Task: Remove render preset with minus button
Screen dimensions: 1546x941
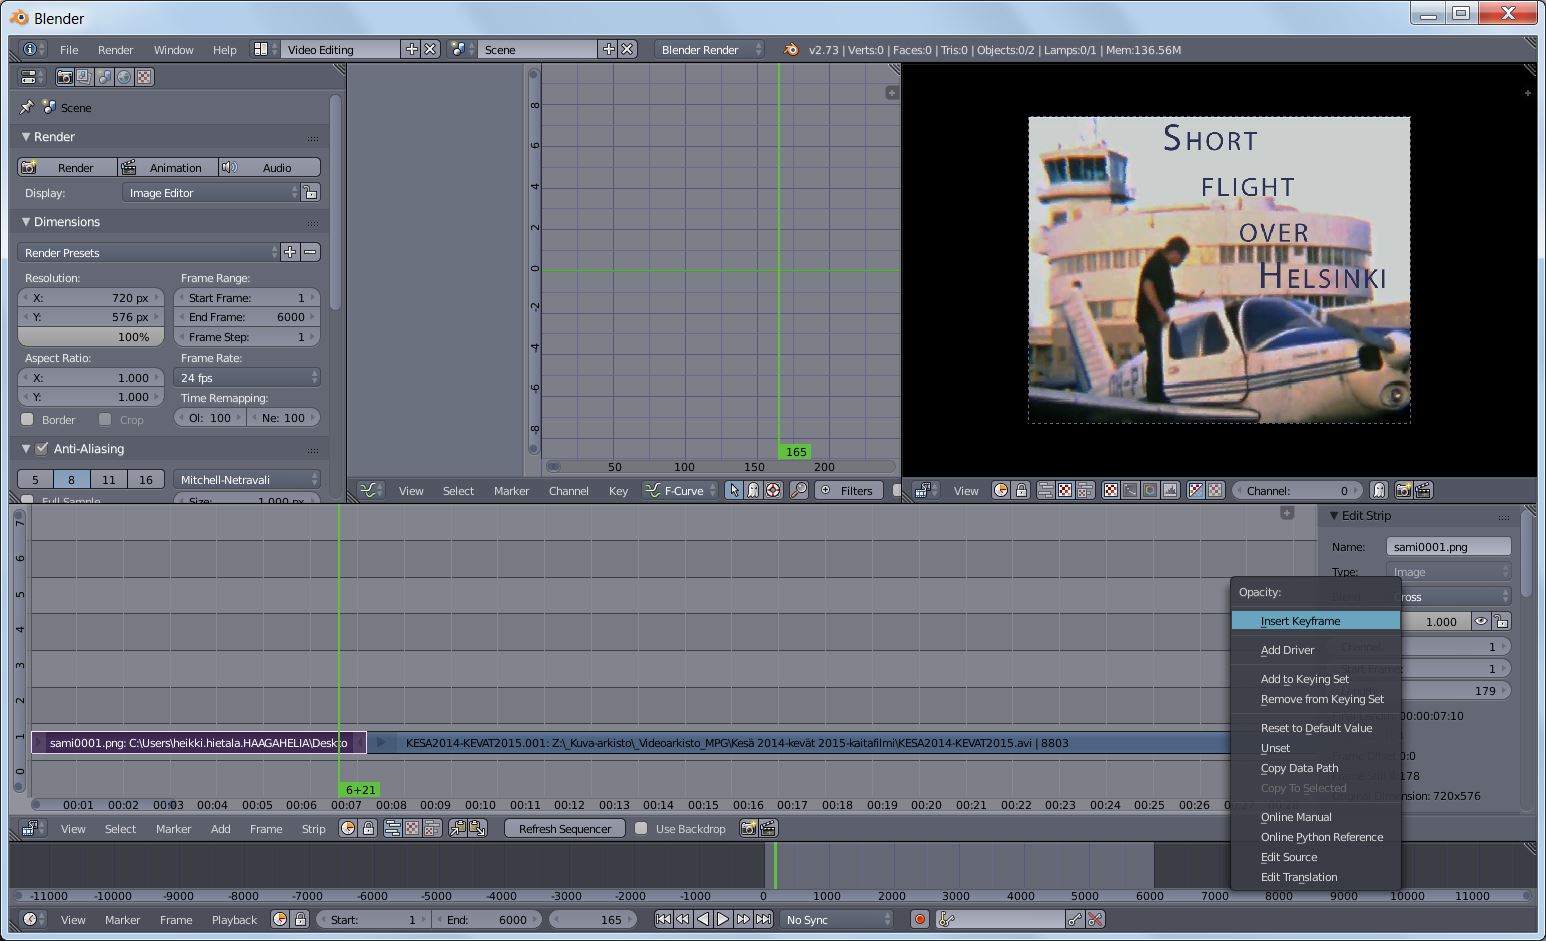Action: (x=310, y=252)
